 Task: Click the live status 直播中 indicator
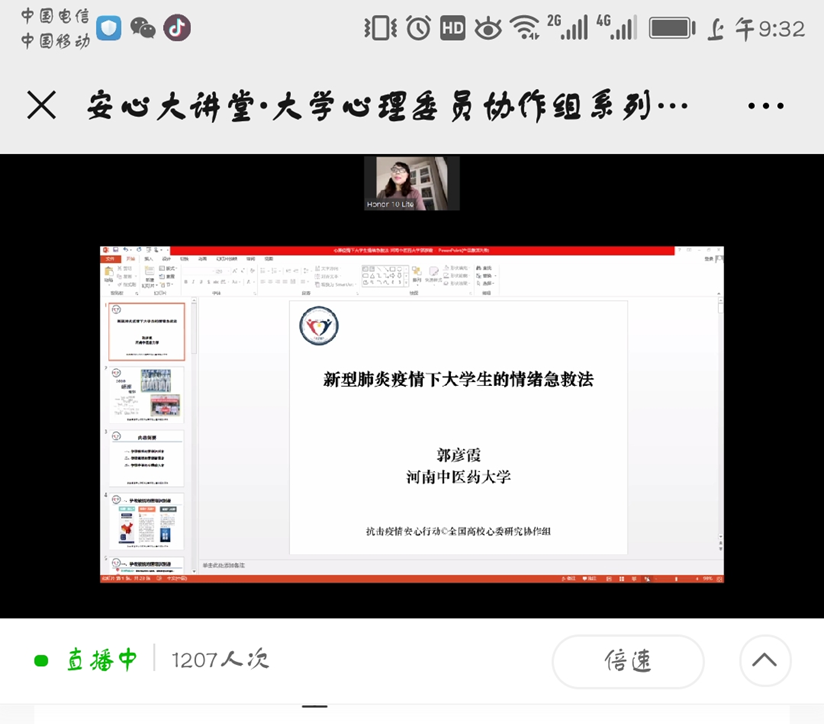point(88,660)
